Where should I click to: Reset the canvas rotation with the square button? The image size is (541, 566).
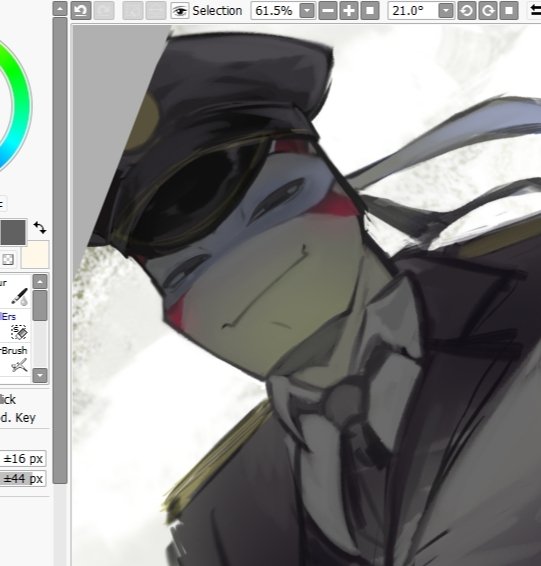(509, 11)
